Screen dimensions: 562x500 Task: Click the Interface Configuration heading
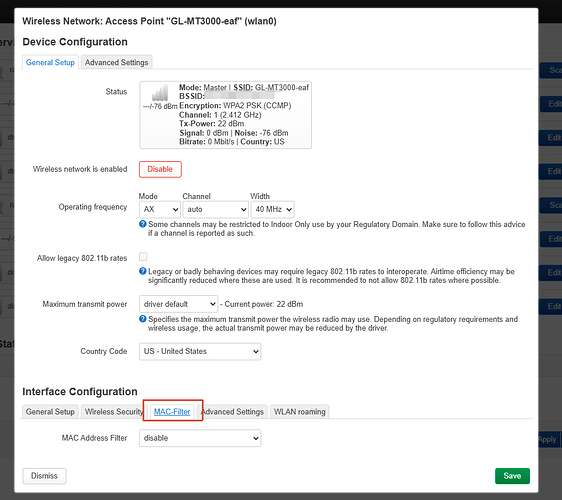tap(80, 391)
